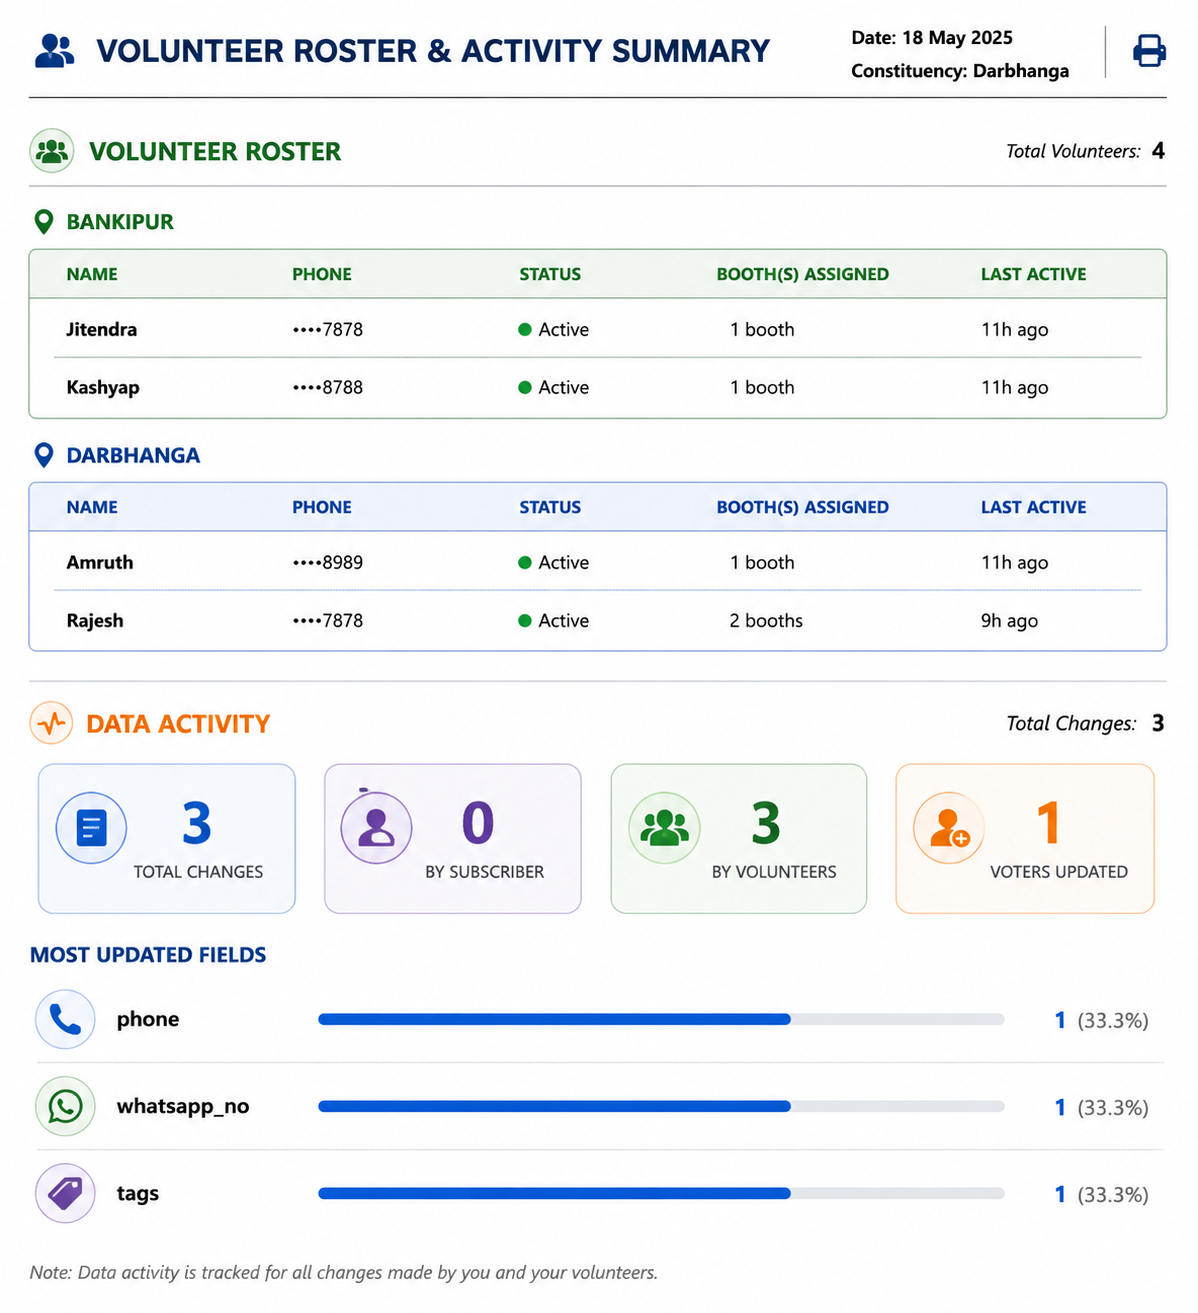
Task: Click the green Volunteer Roster group icon
Action: pos(52,151)
